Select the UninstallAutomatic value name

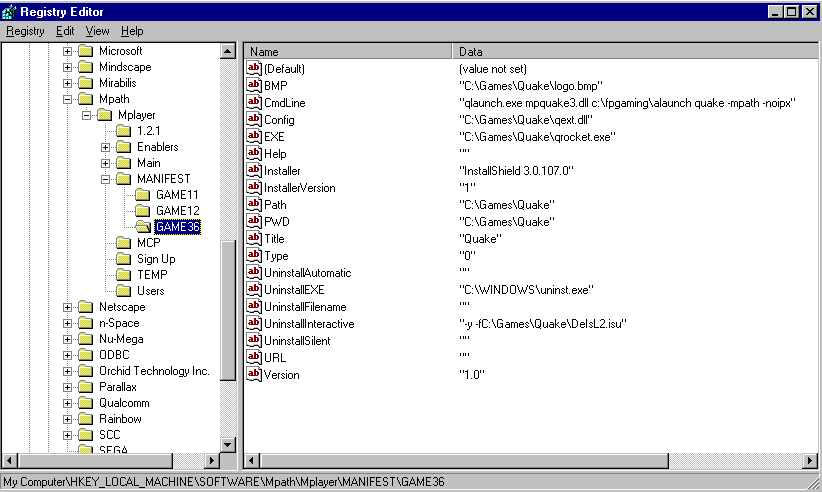[x=308, y=272]
